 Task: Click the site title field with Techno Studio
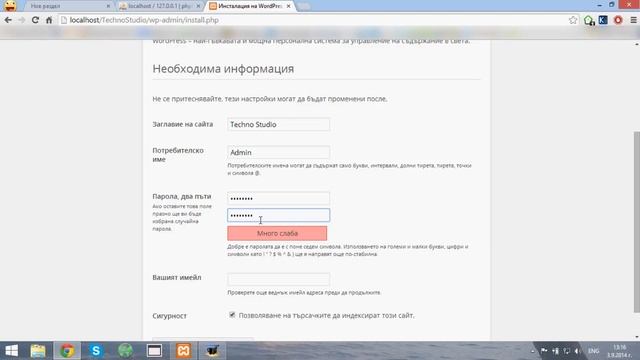click(278, 124)
